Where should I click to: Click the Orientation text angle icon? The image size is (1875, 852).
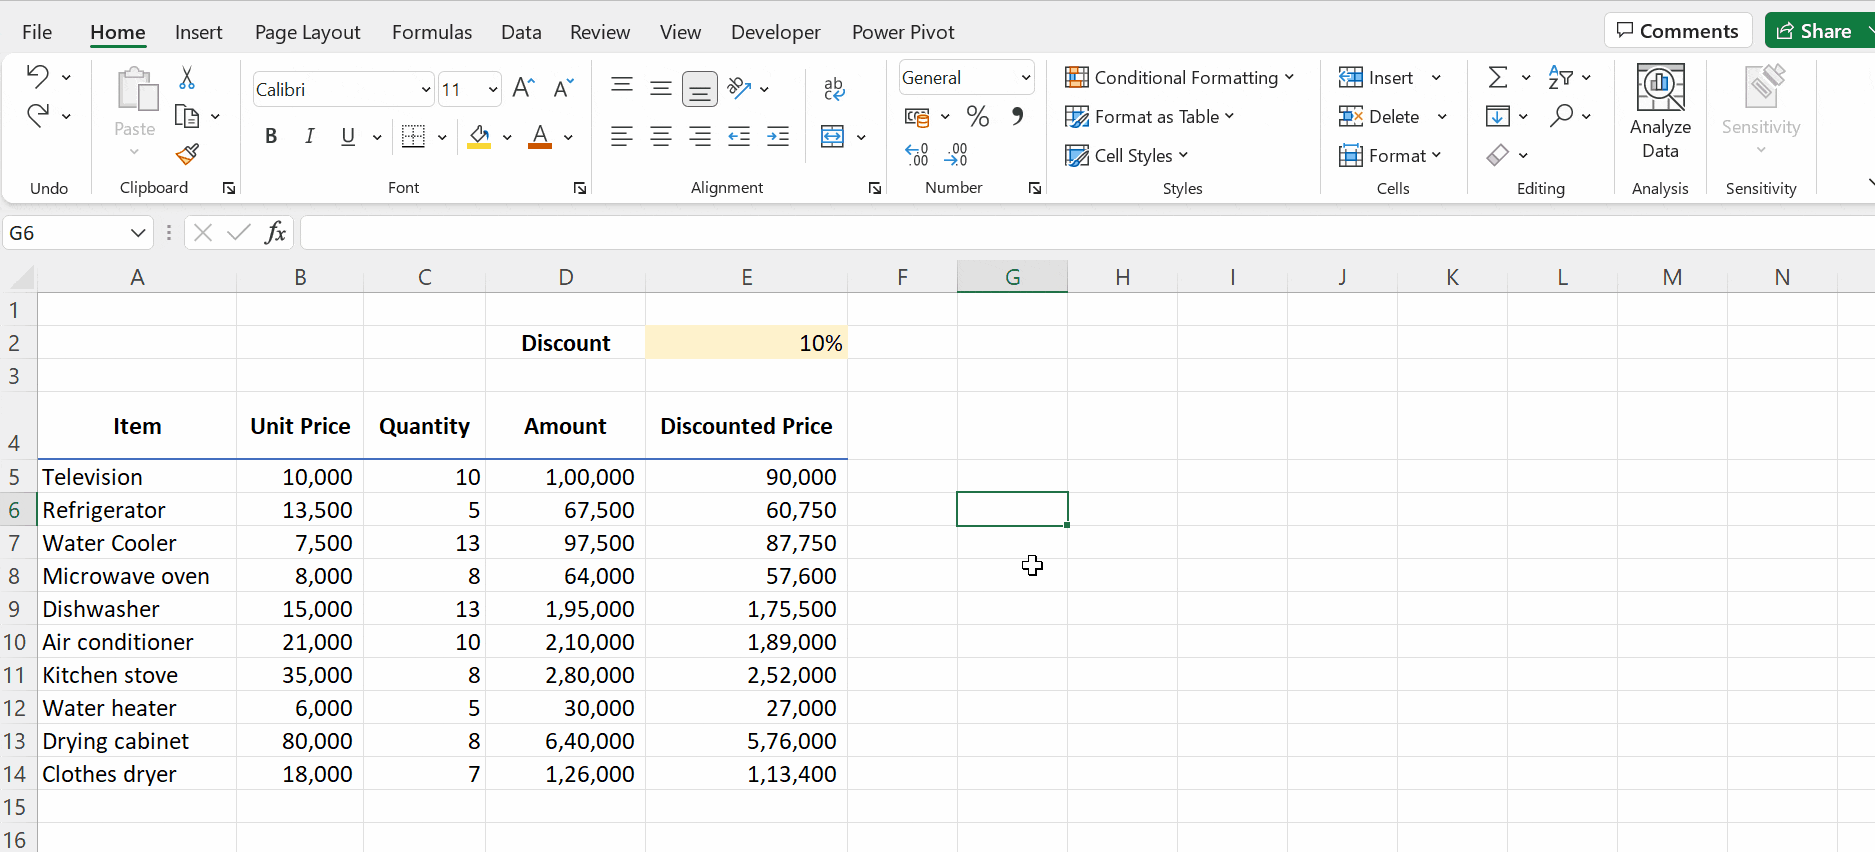click(739, 89)
